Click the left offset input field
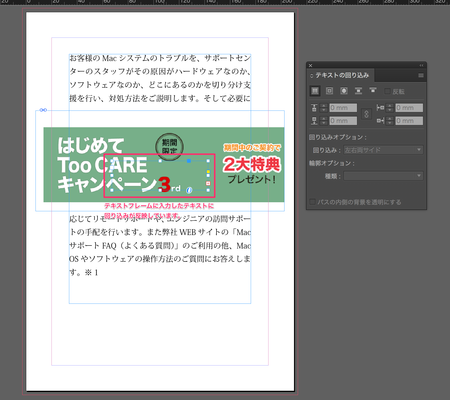 (409, 108)
